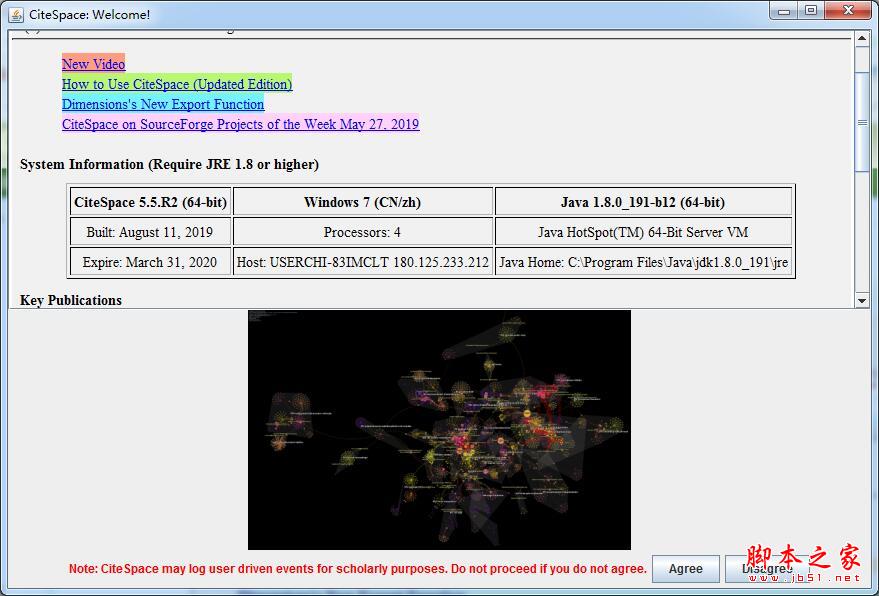
Task: Click the 'Key Publications' heading
Action: pyautogui.click(x=71, y=300)
